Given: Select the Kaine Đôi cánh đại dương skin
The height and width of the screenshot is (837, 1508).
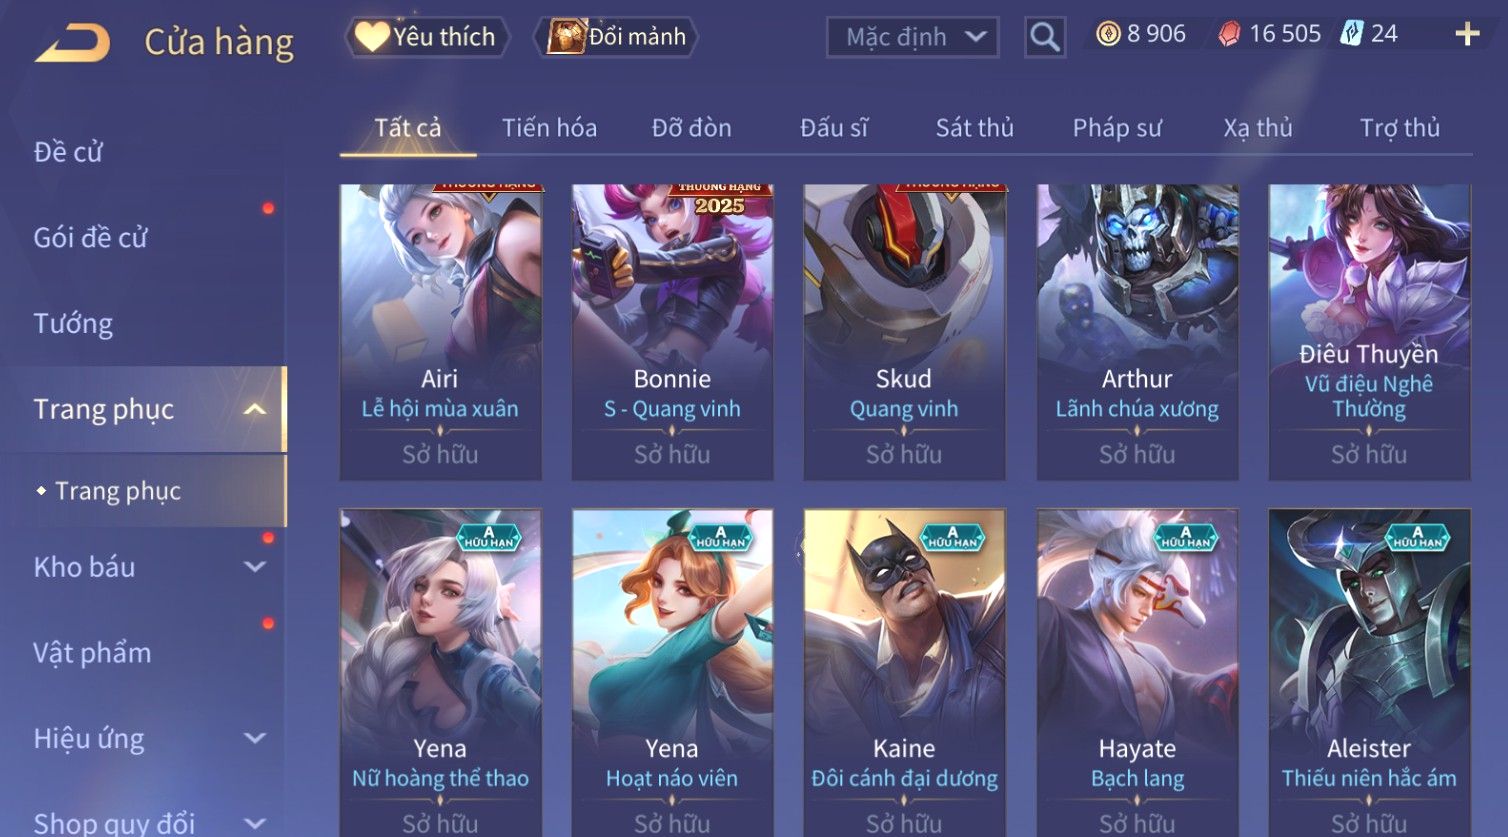Looking at the screenshot, I should [x=904, y=672].
